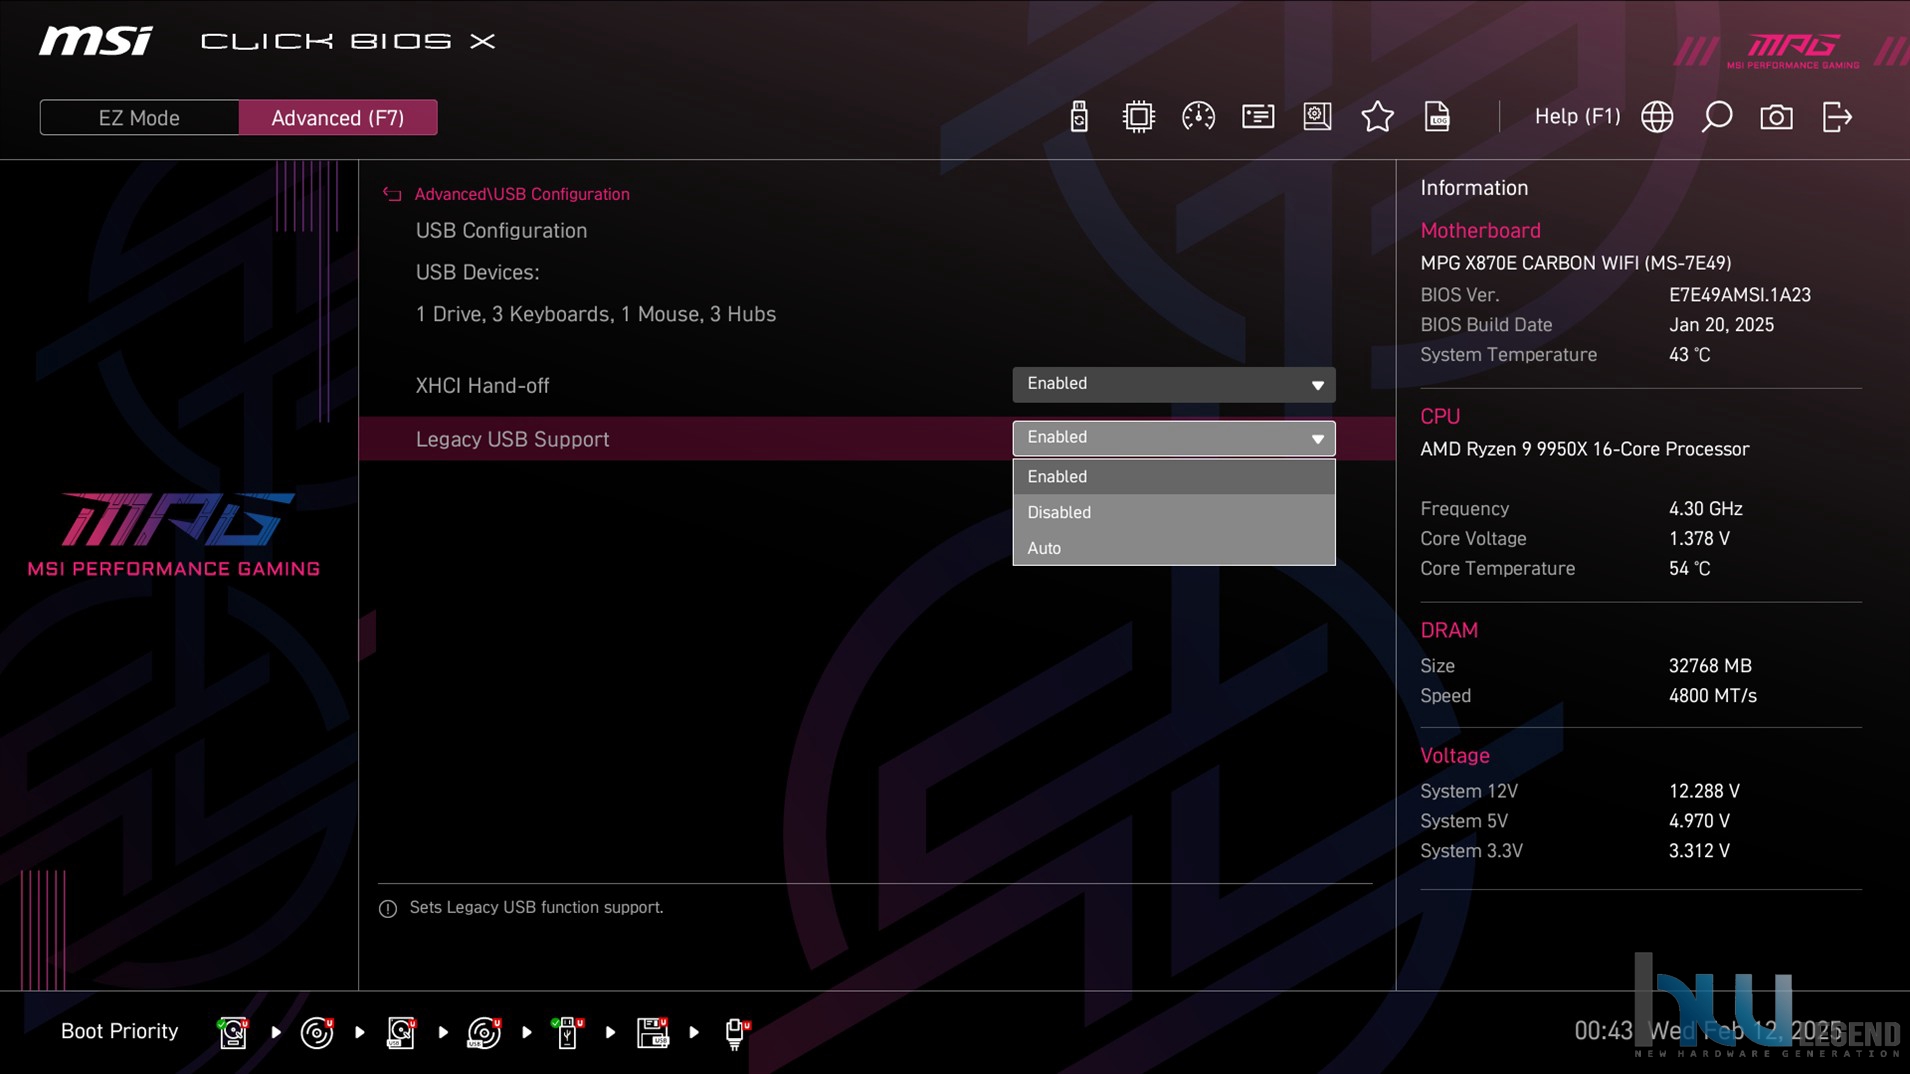Open the search magnifier icon
1910x1074 pixels.
click(1717, 117)
